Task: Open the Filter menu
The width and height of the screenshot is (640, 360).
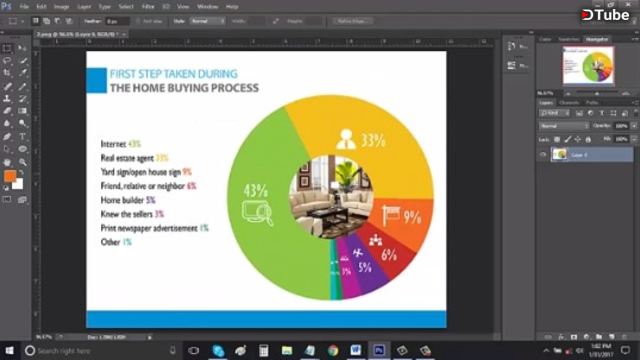Action: coord(148,7)
